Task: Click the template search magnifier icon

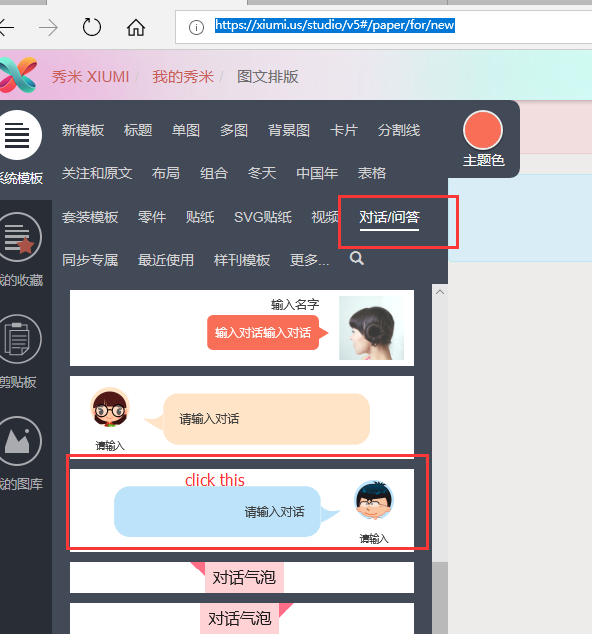Action: point(357,258)
